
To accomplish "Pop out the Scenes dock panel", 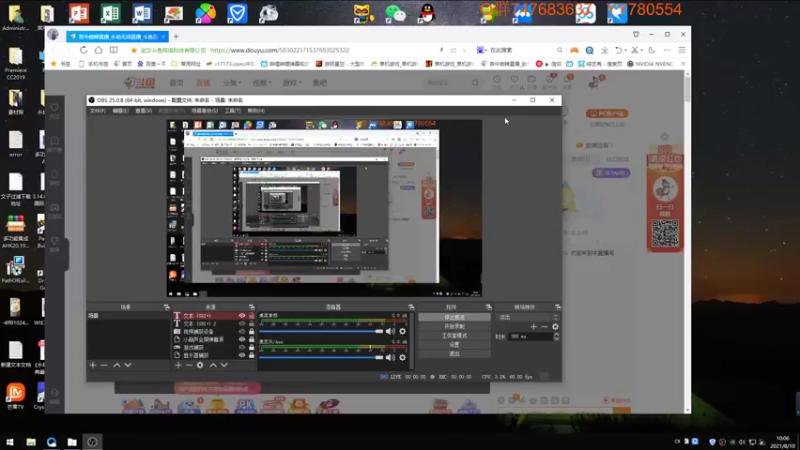I will [x=166, y=307].
